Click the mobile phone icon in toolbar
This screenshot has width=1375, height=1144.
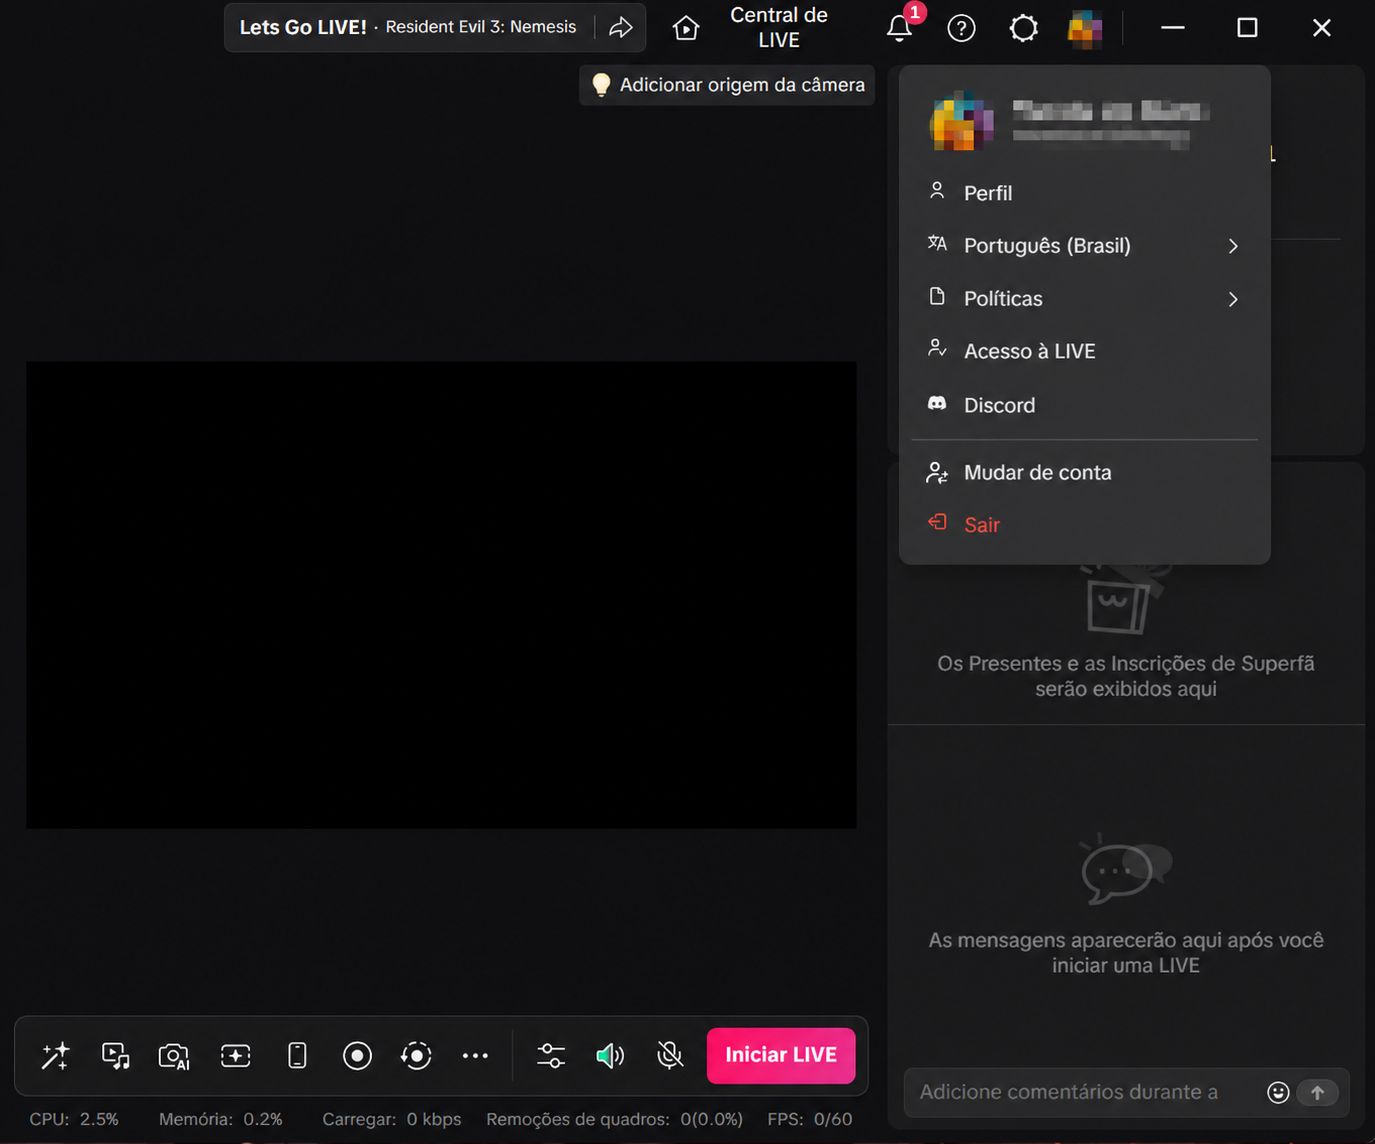click(x=297, y=1055)
